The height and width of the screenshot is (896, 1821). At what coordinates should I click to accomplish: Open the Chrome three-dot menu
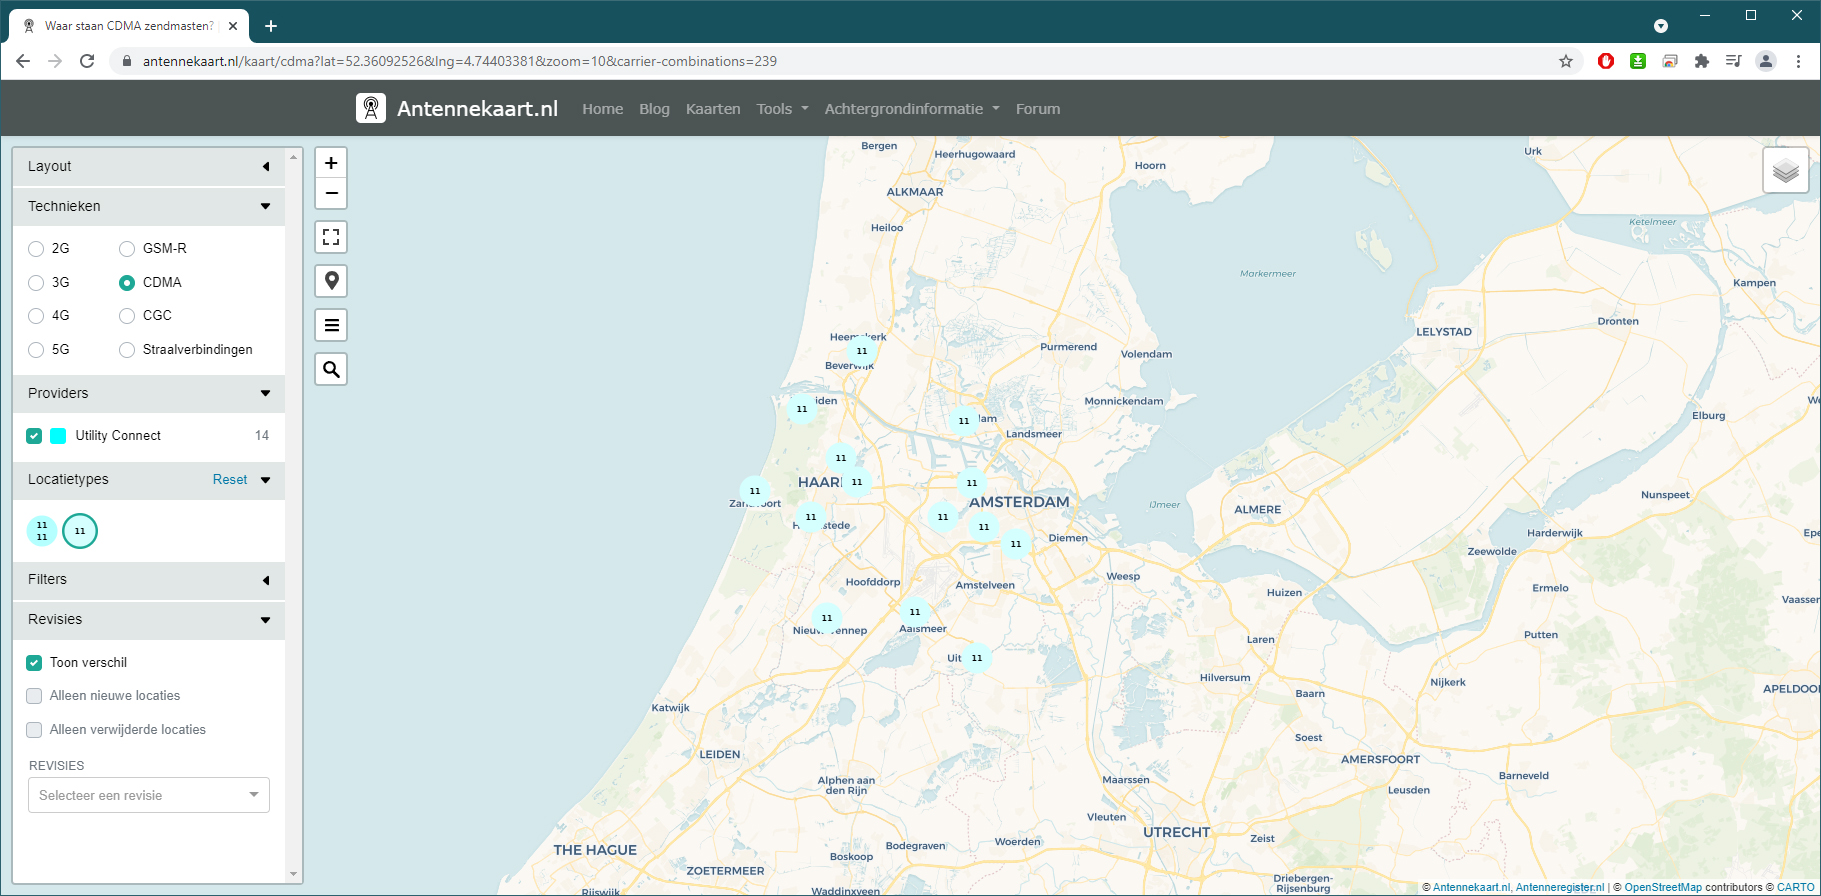tap(1798, 61)
